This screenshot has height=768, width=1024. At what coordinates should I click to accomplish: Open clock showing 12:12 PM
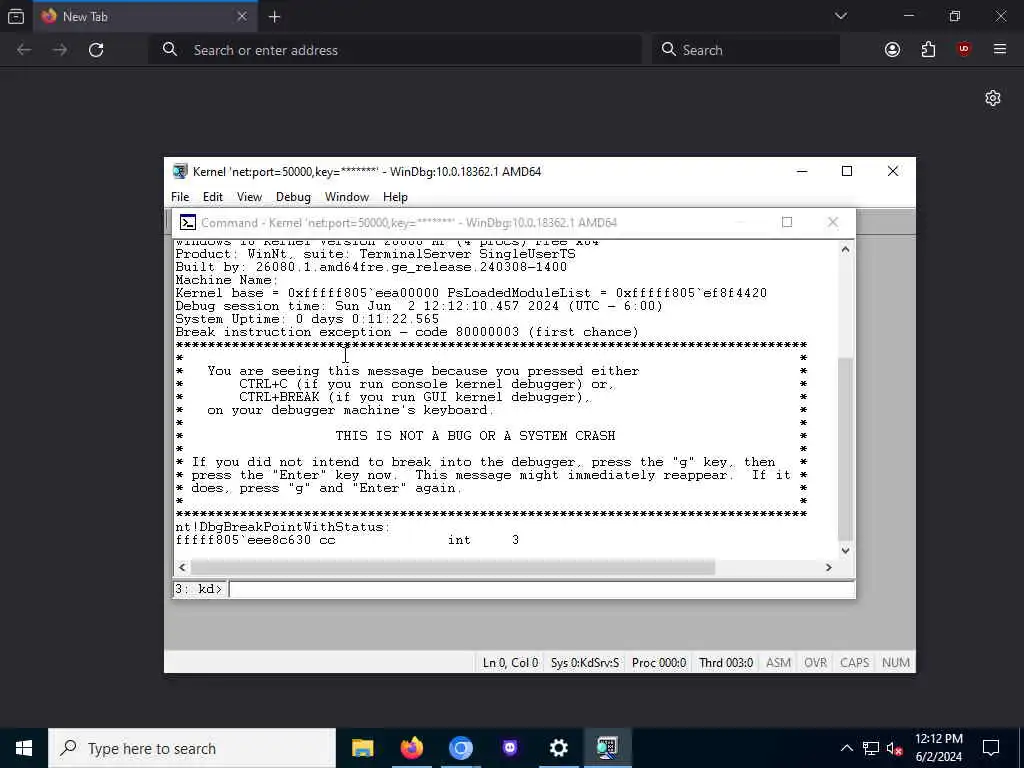[938, 748]
